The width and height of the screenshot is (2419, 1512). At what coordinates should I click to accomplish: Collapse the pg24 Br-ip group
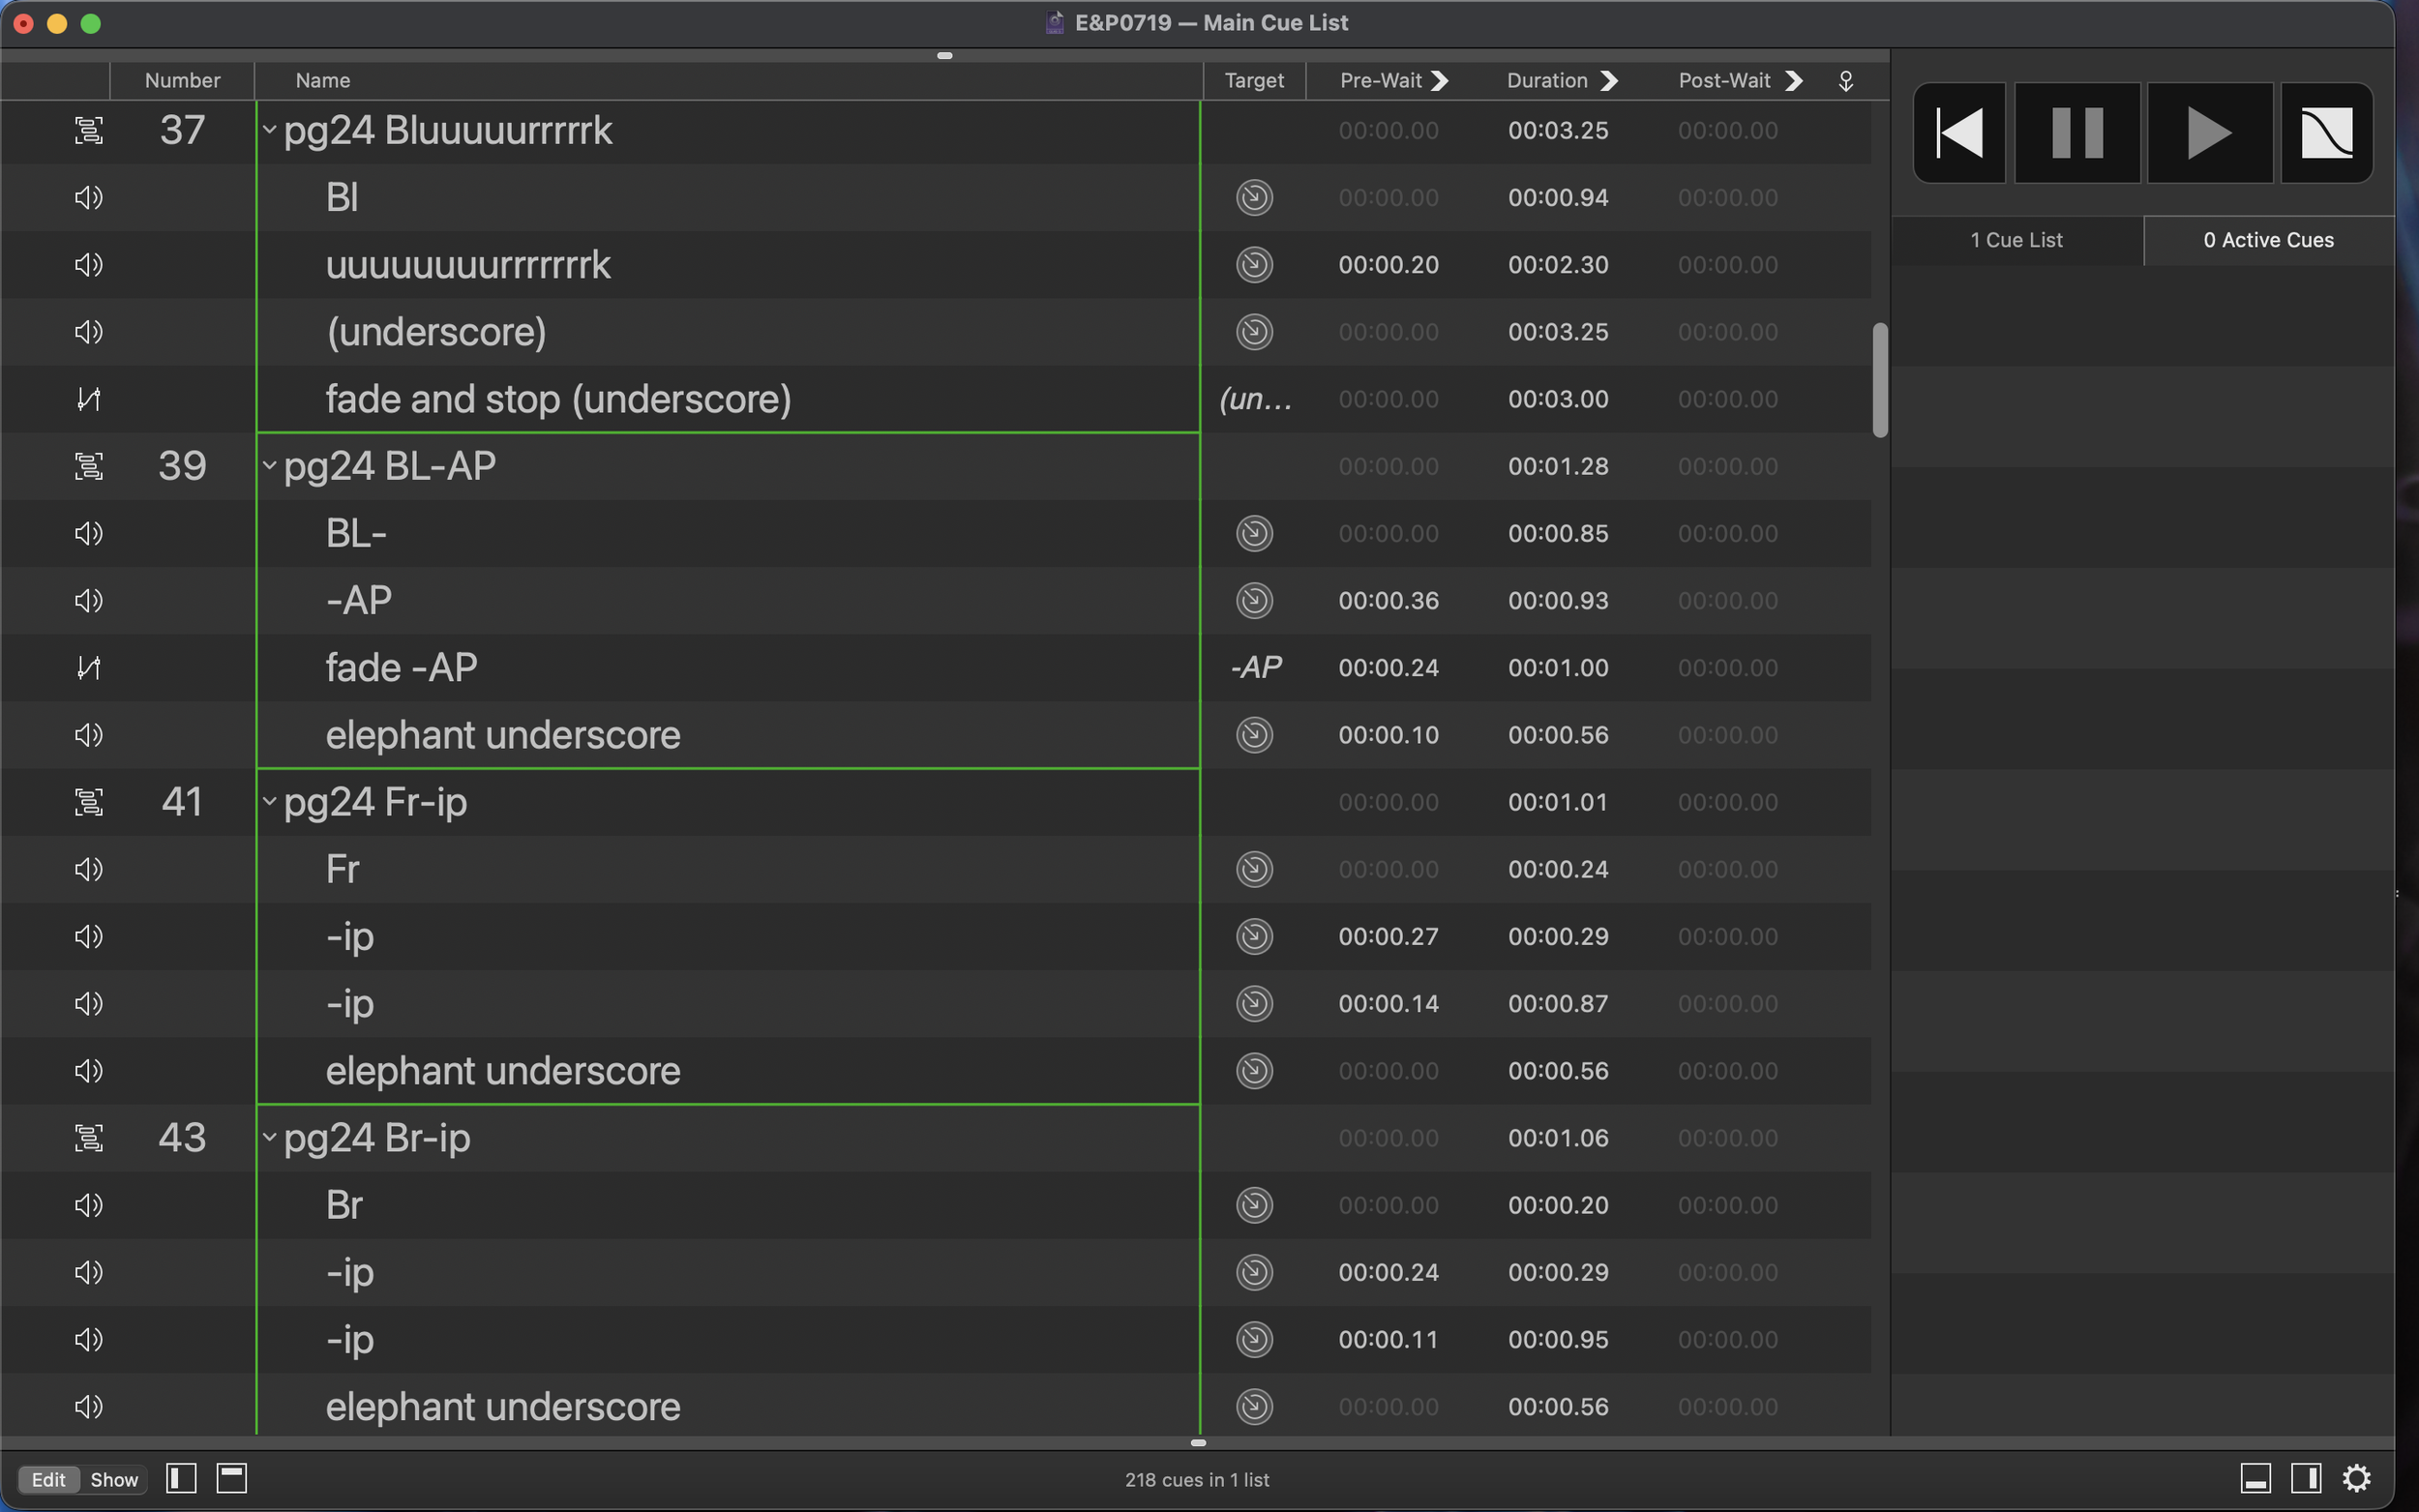point(269,1137)
